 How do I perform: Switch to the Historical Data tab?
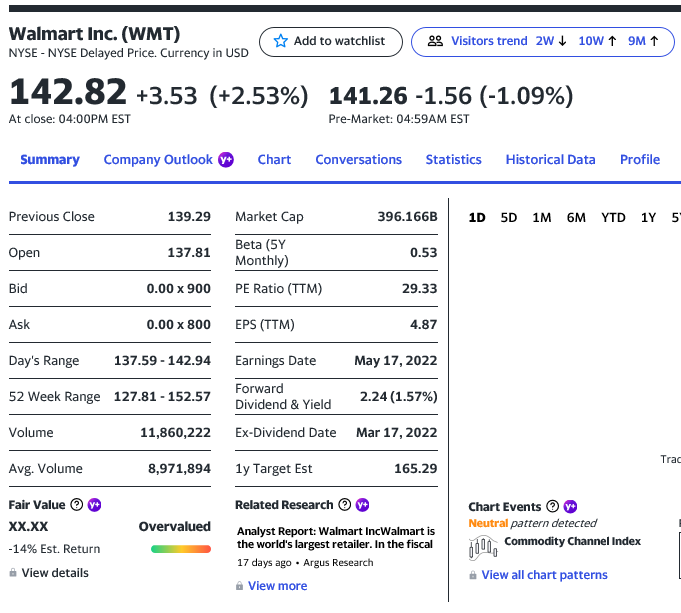pyautogui.click(x=550, y=160)
